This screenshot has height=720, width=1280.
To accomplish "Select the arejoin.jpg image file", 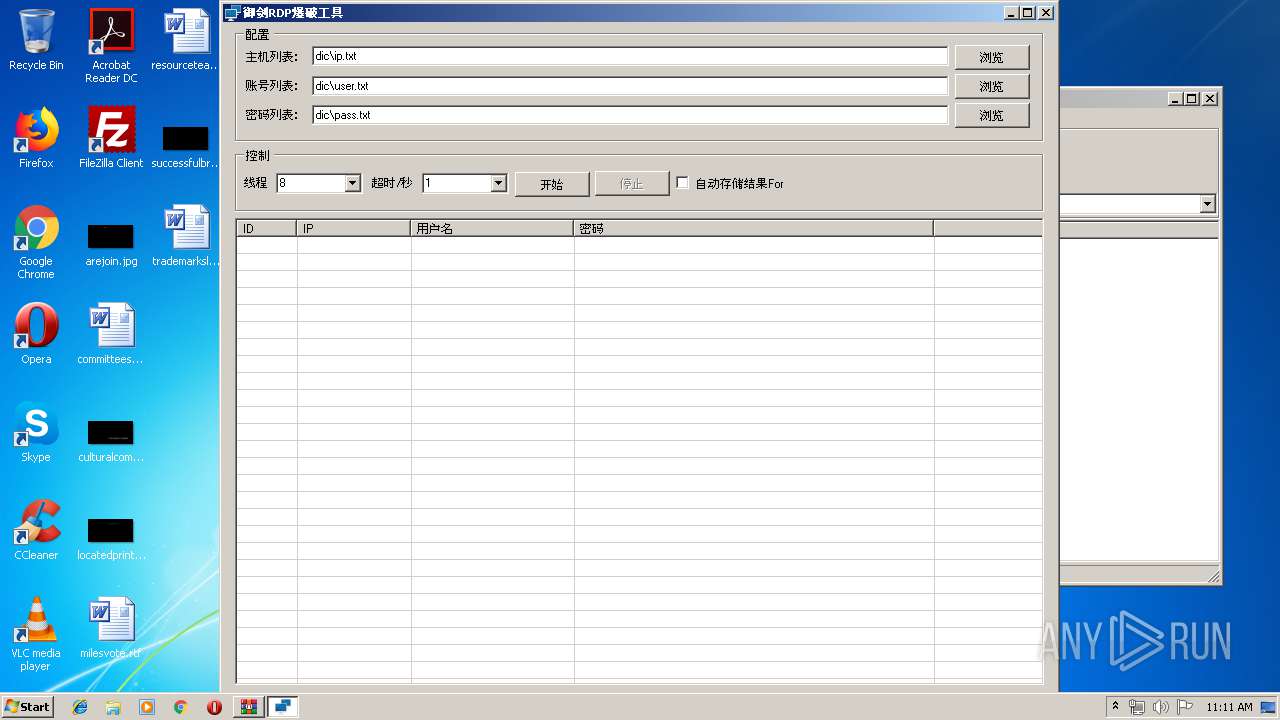I will pyautogui.click(x=111, y=245).
